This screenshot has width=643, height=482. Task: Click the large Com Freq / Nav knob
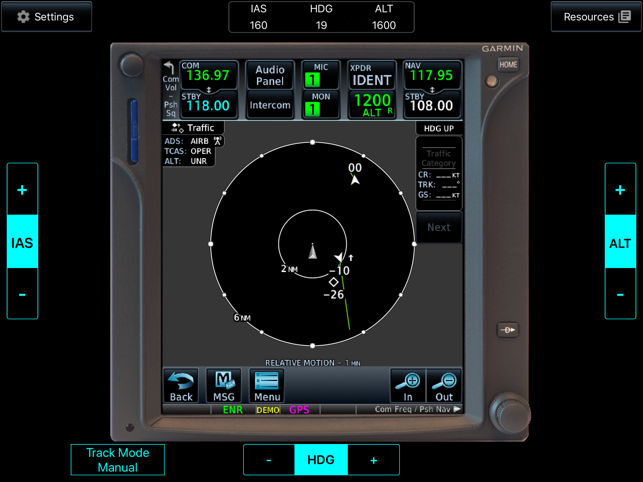coord(510,413)
